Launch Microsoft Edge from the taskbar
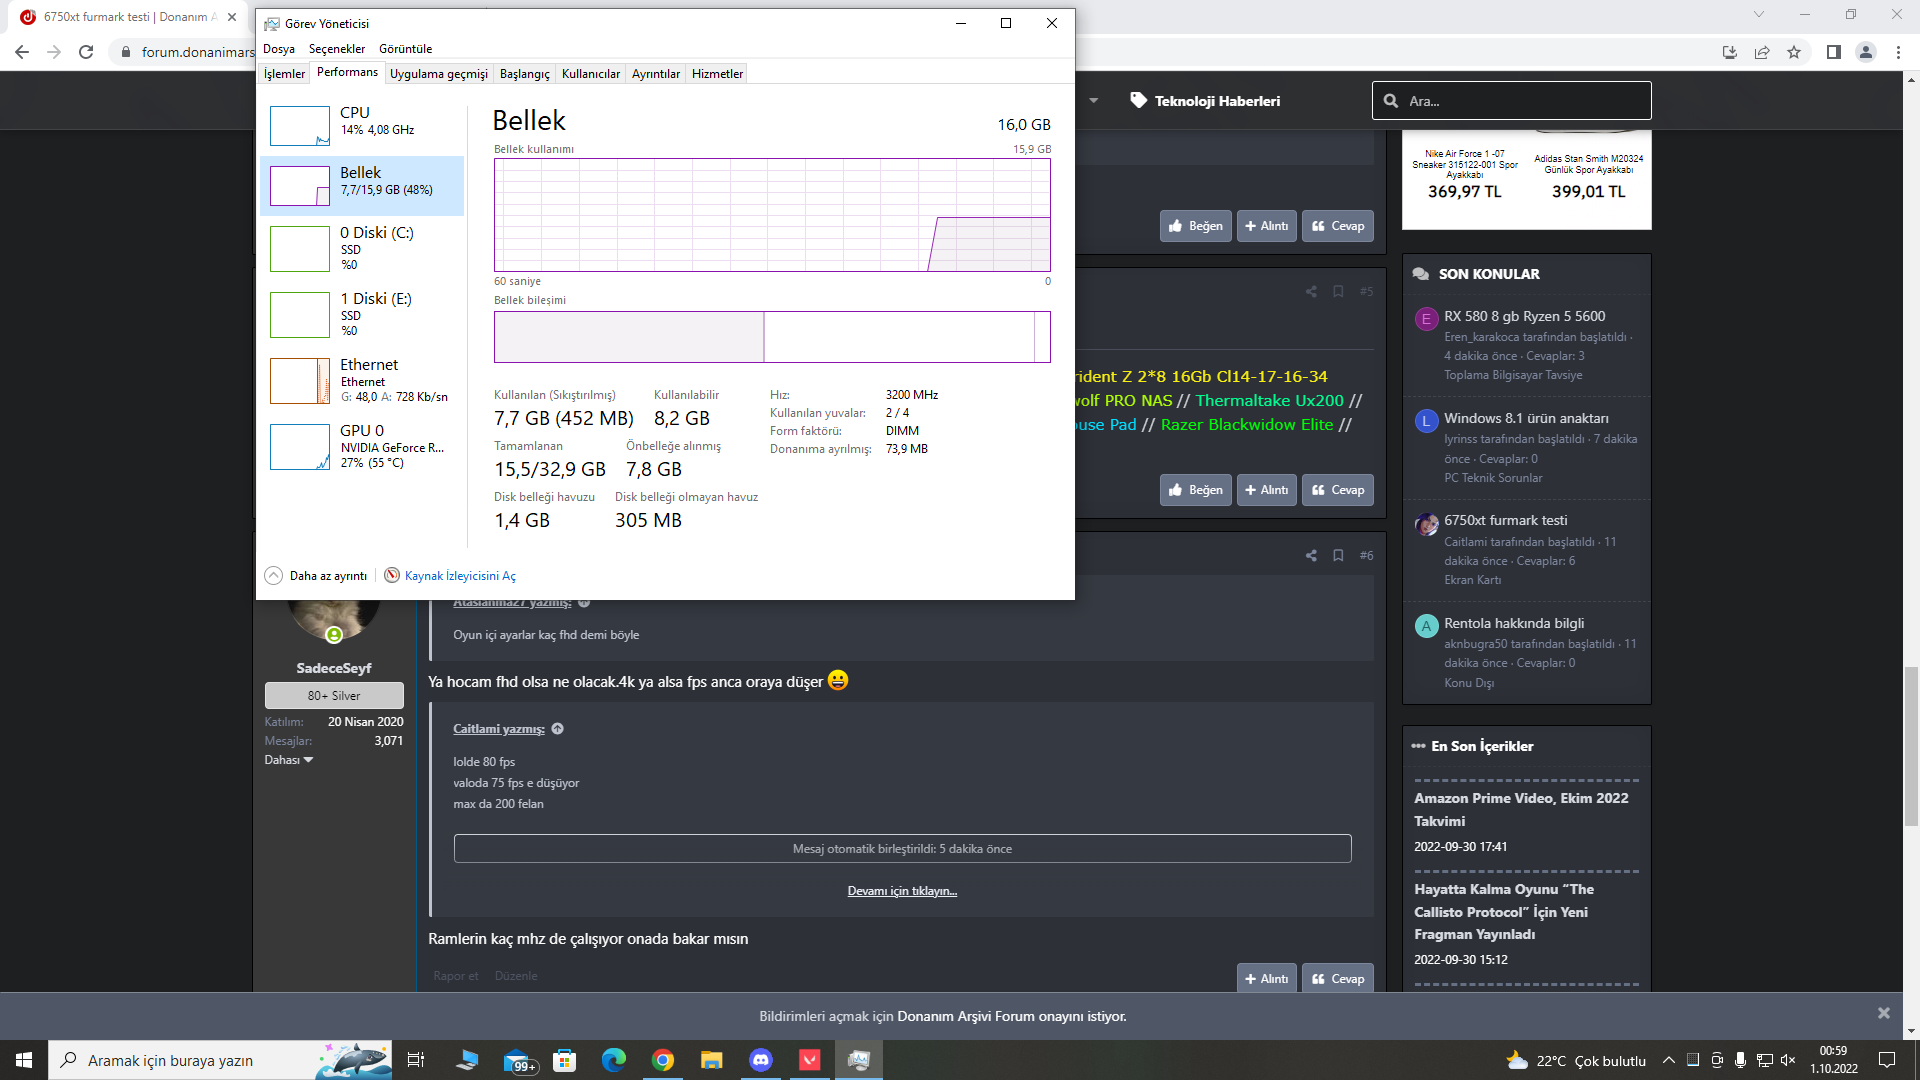 click(613, 1060)
